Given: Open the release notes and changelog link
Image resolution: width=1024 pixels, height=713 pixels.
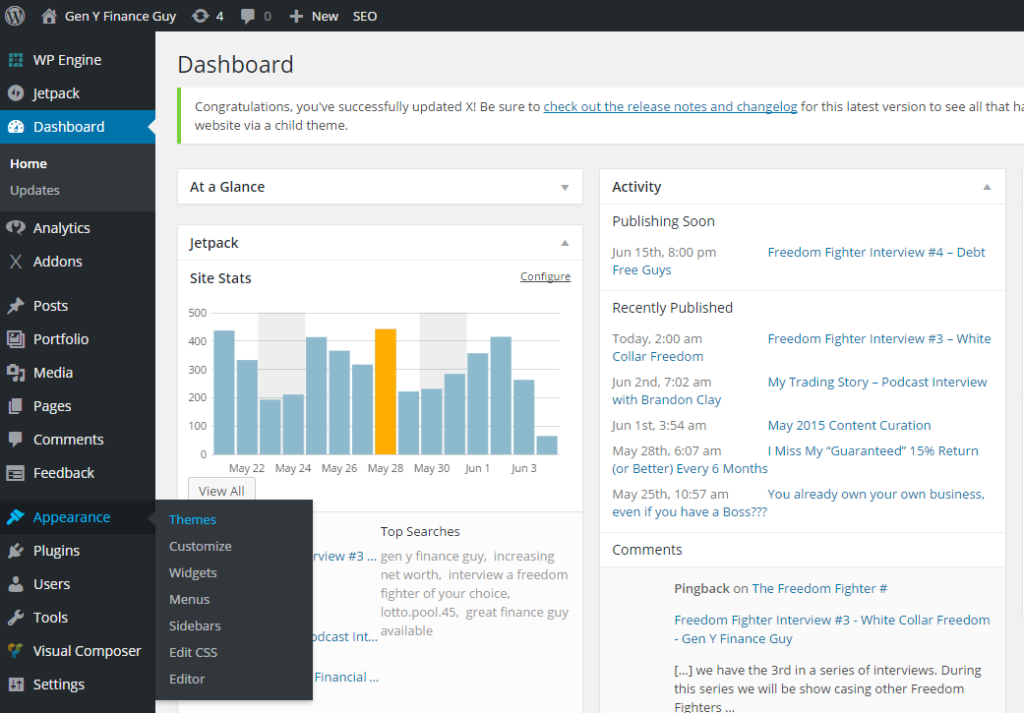Looking at the screenshot, I should pos(670,106).
